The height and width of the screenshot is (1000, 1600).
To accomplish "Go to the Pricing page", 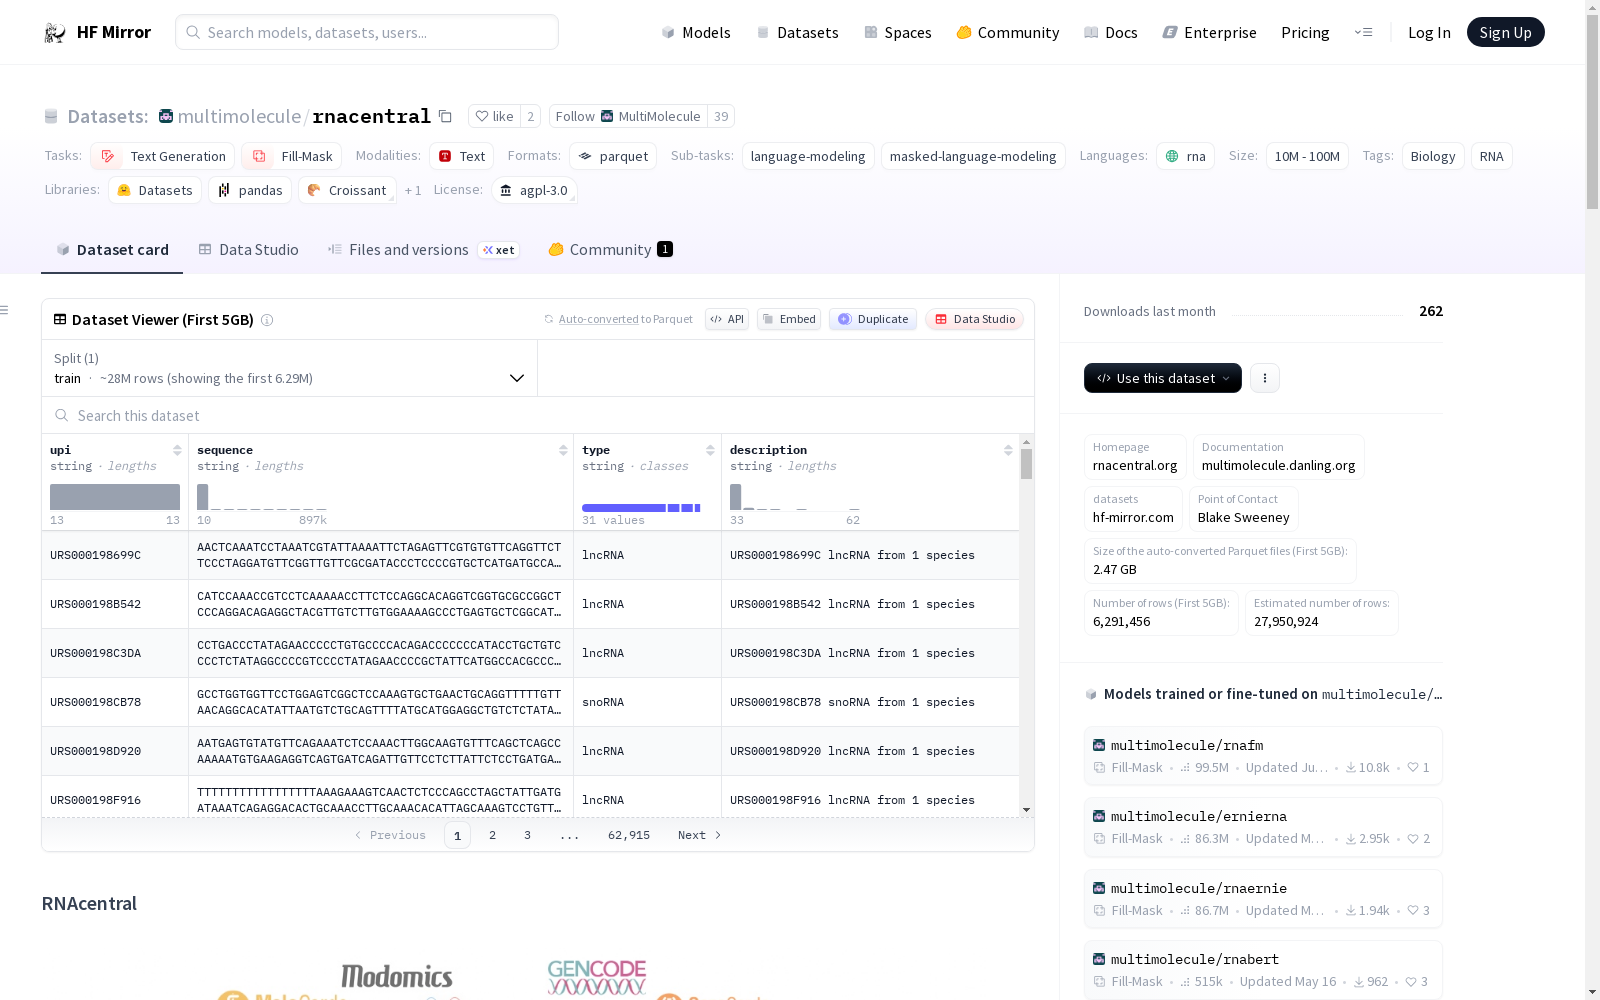I will click(1305, 32).
